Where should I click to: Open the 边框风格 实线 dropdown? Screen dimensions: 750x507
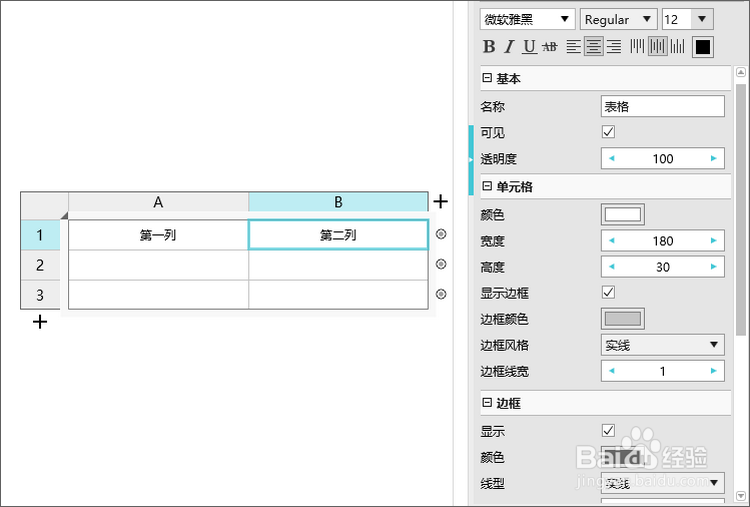(662, 345)
